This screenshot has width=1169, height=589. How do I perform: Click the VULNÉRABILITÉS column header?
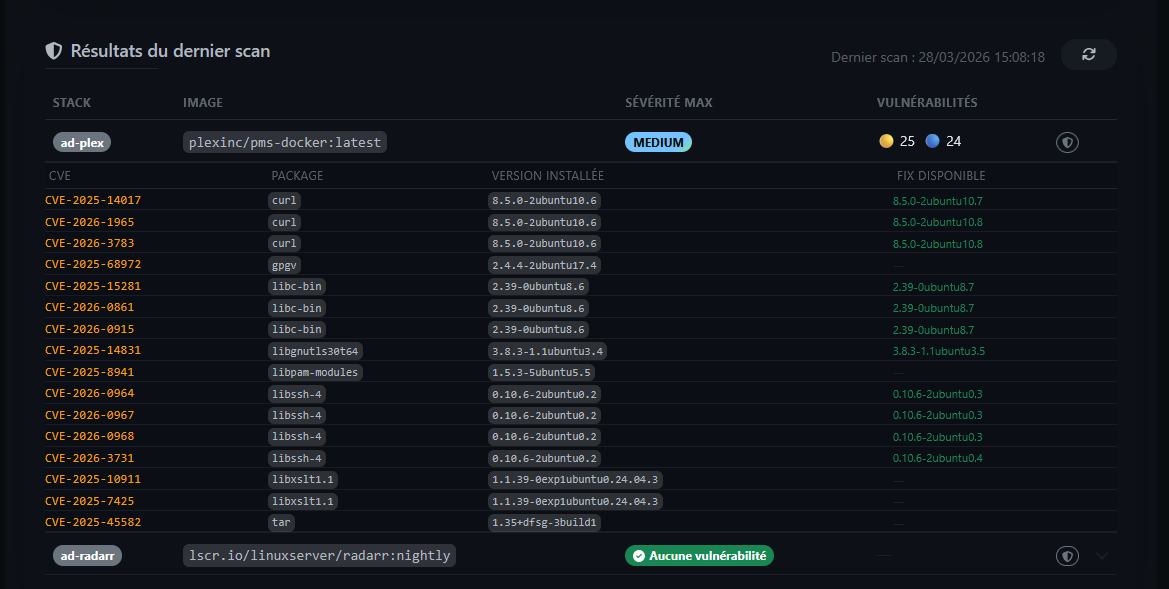coord(927,103)
